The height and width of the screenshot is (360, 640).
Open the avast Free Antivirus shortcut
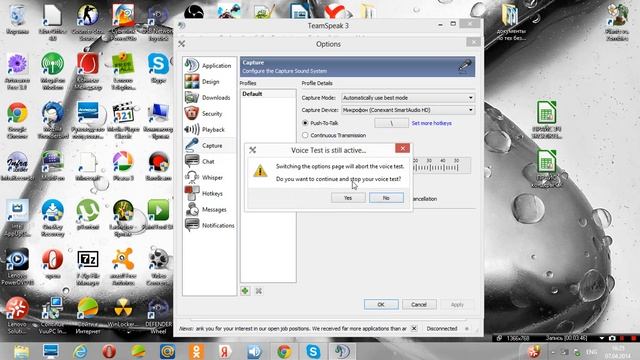pos(123,267)
